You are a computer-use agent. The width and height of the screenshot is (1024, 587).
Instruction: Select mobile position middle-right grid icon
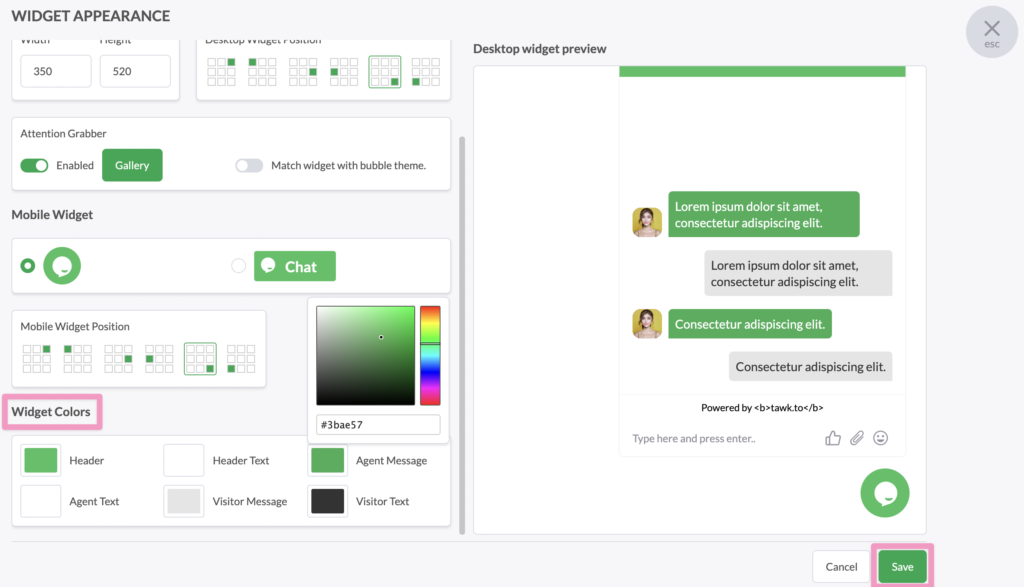coord(118,359)
